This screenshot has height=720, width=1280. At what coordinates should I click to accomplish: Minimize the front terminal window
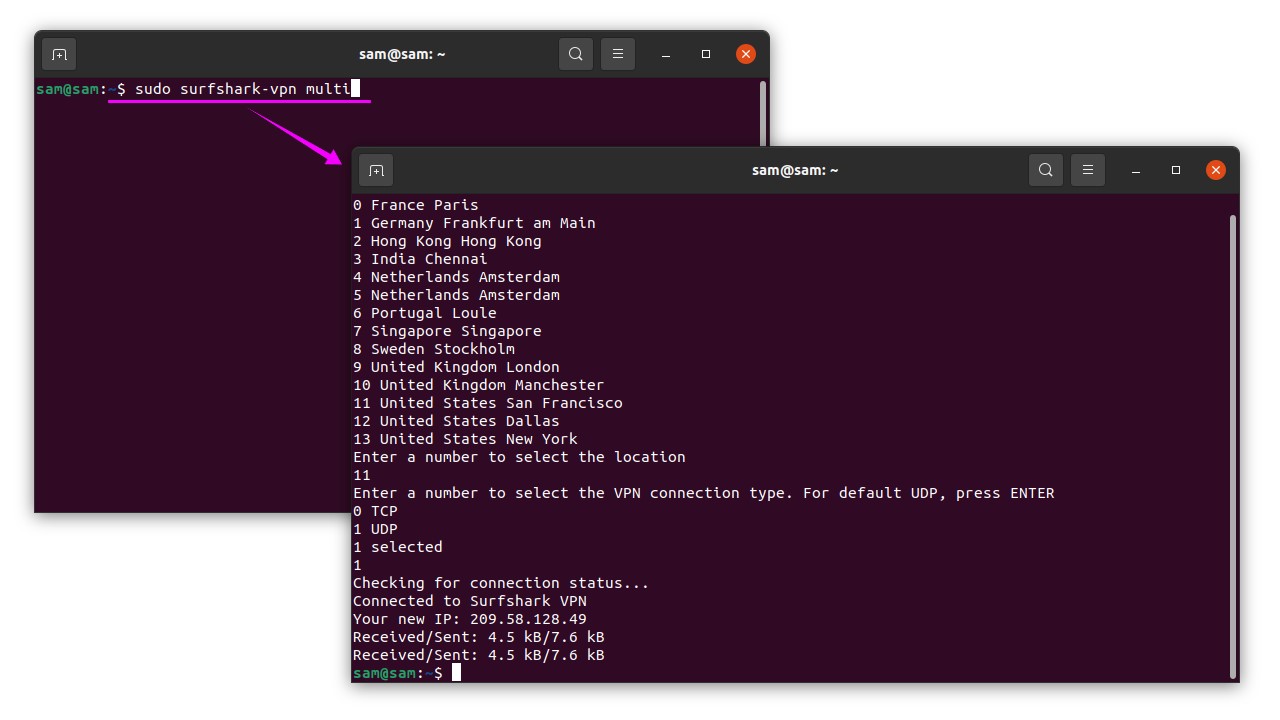(x=1136, y=171)
